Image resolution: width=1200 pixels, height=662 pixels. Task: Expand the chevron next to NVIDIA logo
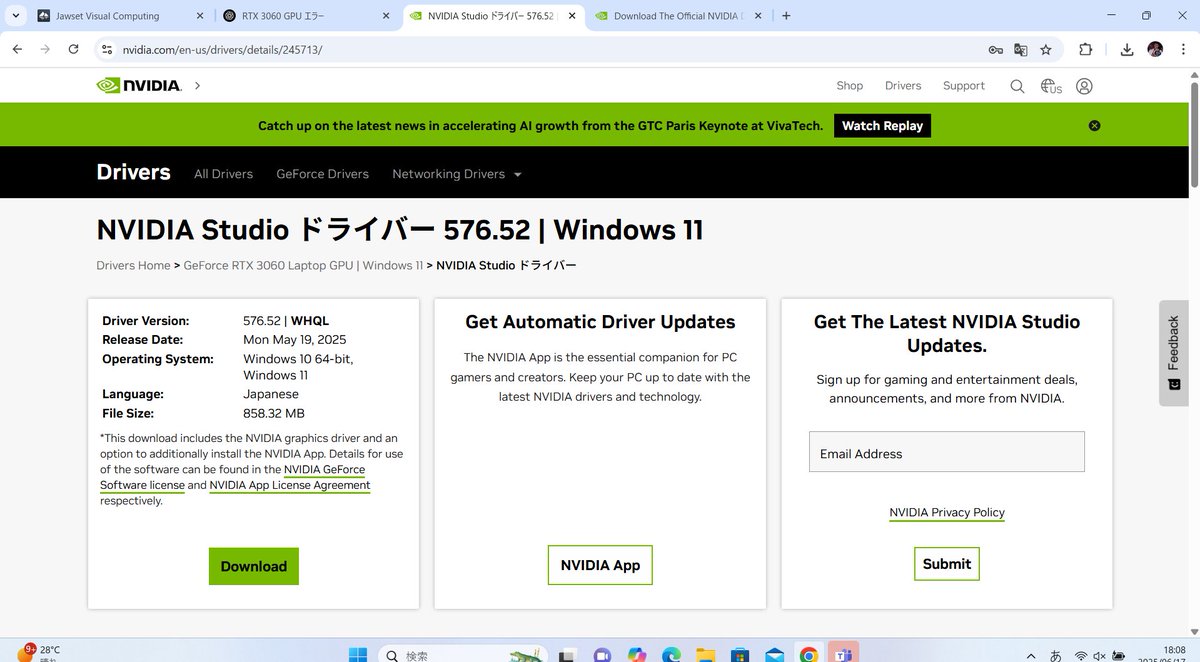point(197,86)
